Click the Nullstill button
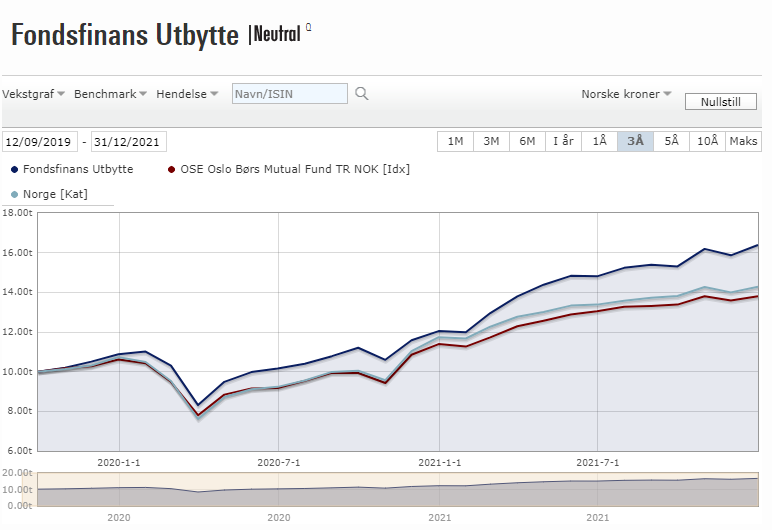The image size is (772, 530). pos(720,102)
